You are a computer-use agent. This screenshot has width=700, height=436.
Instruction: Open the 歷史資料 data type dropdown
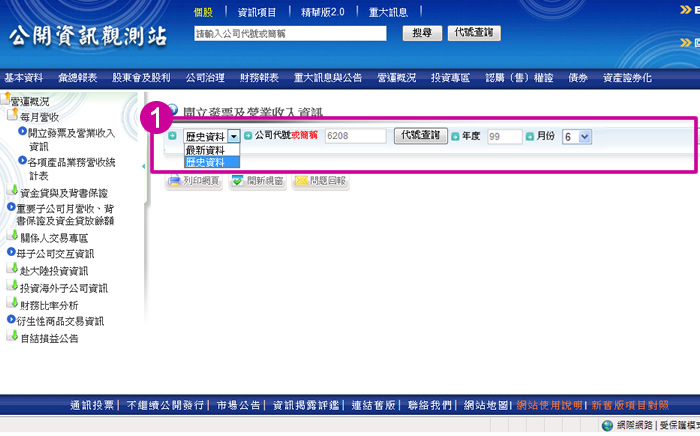(234, 136)
